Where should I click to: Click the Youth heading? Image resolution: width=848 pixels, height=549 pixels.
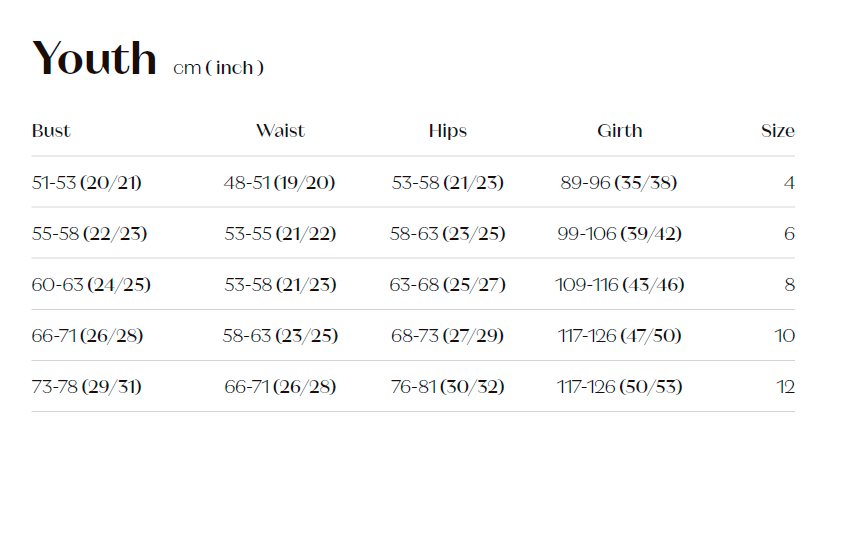(x=95, y=58)
